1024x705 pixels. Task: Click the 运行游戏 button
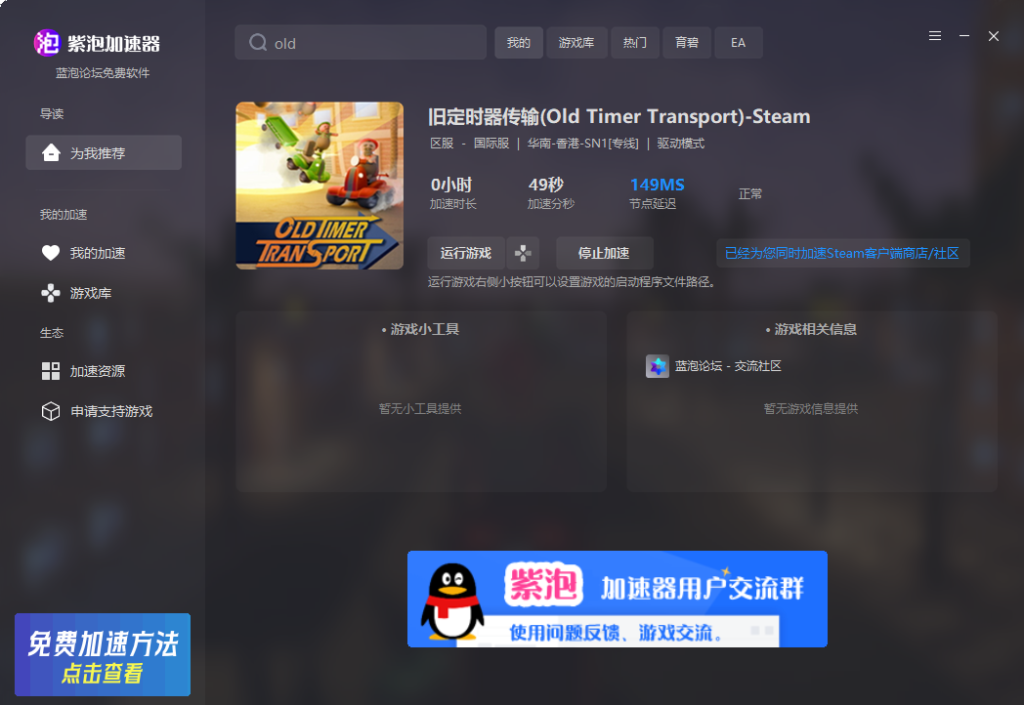coord(466,253)
